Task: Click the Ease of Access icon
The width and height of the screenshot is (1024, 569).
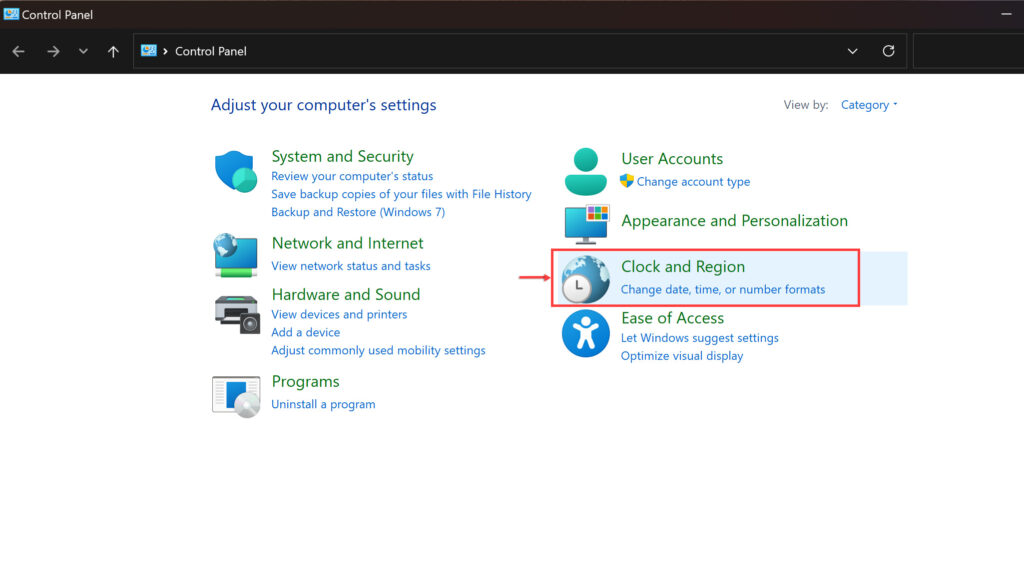Action: pyautogui.click(x=585, y=333)
